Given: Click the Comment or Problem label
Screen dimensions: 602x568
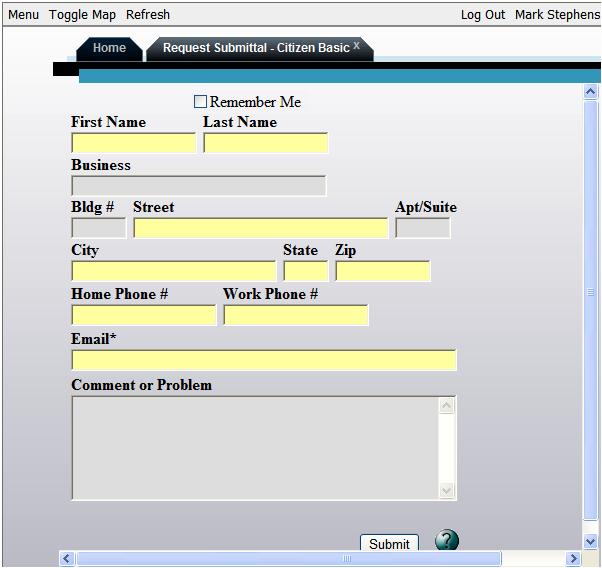Looking at the screenshot, I should point(141,385).
